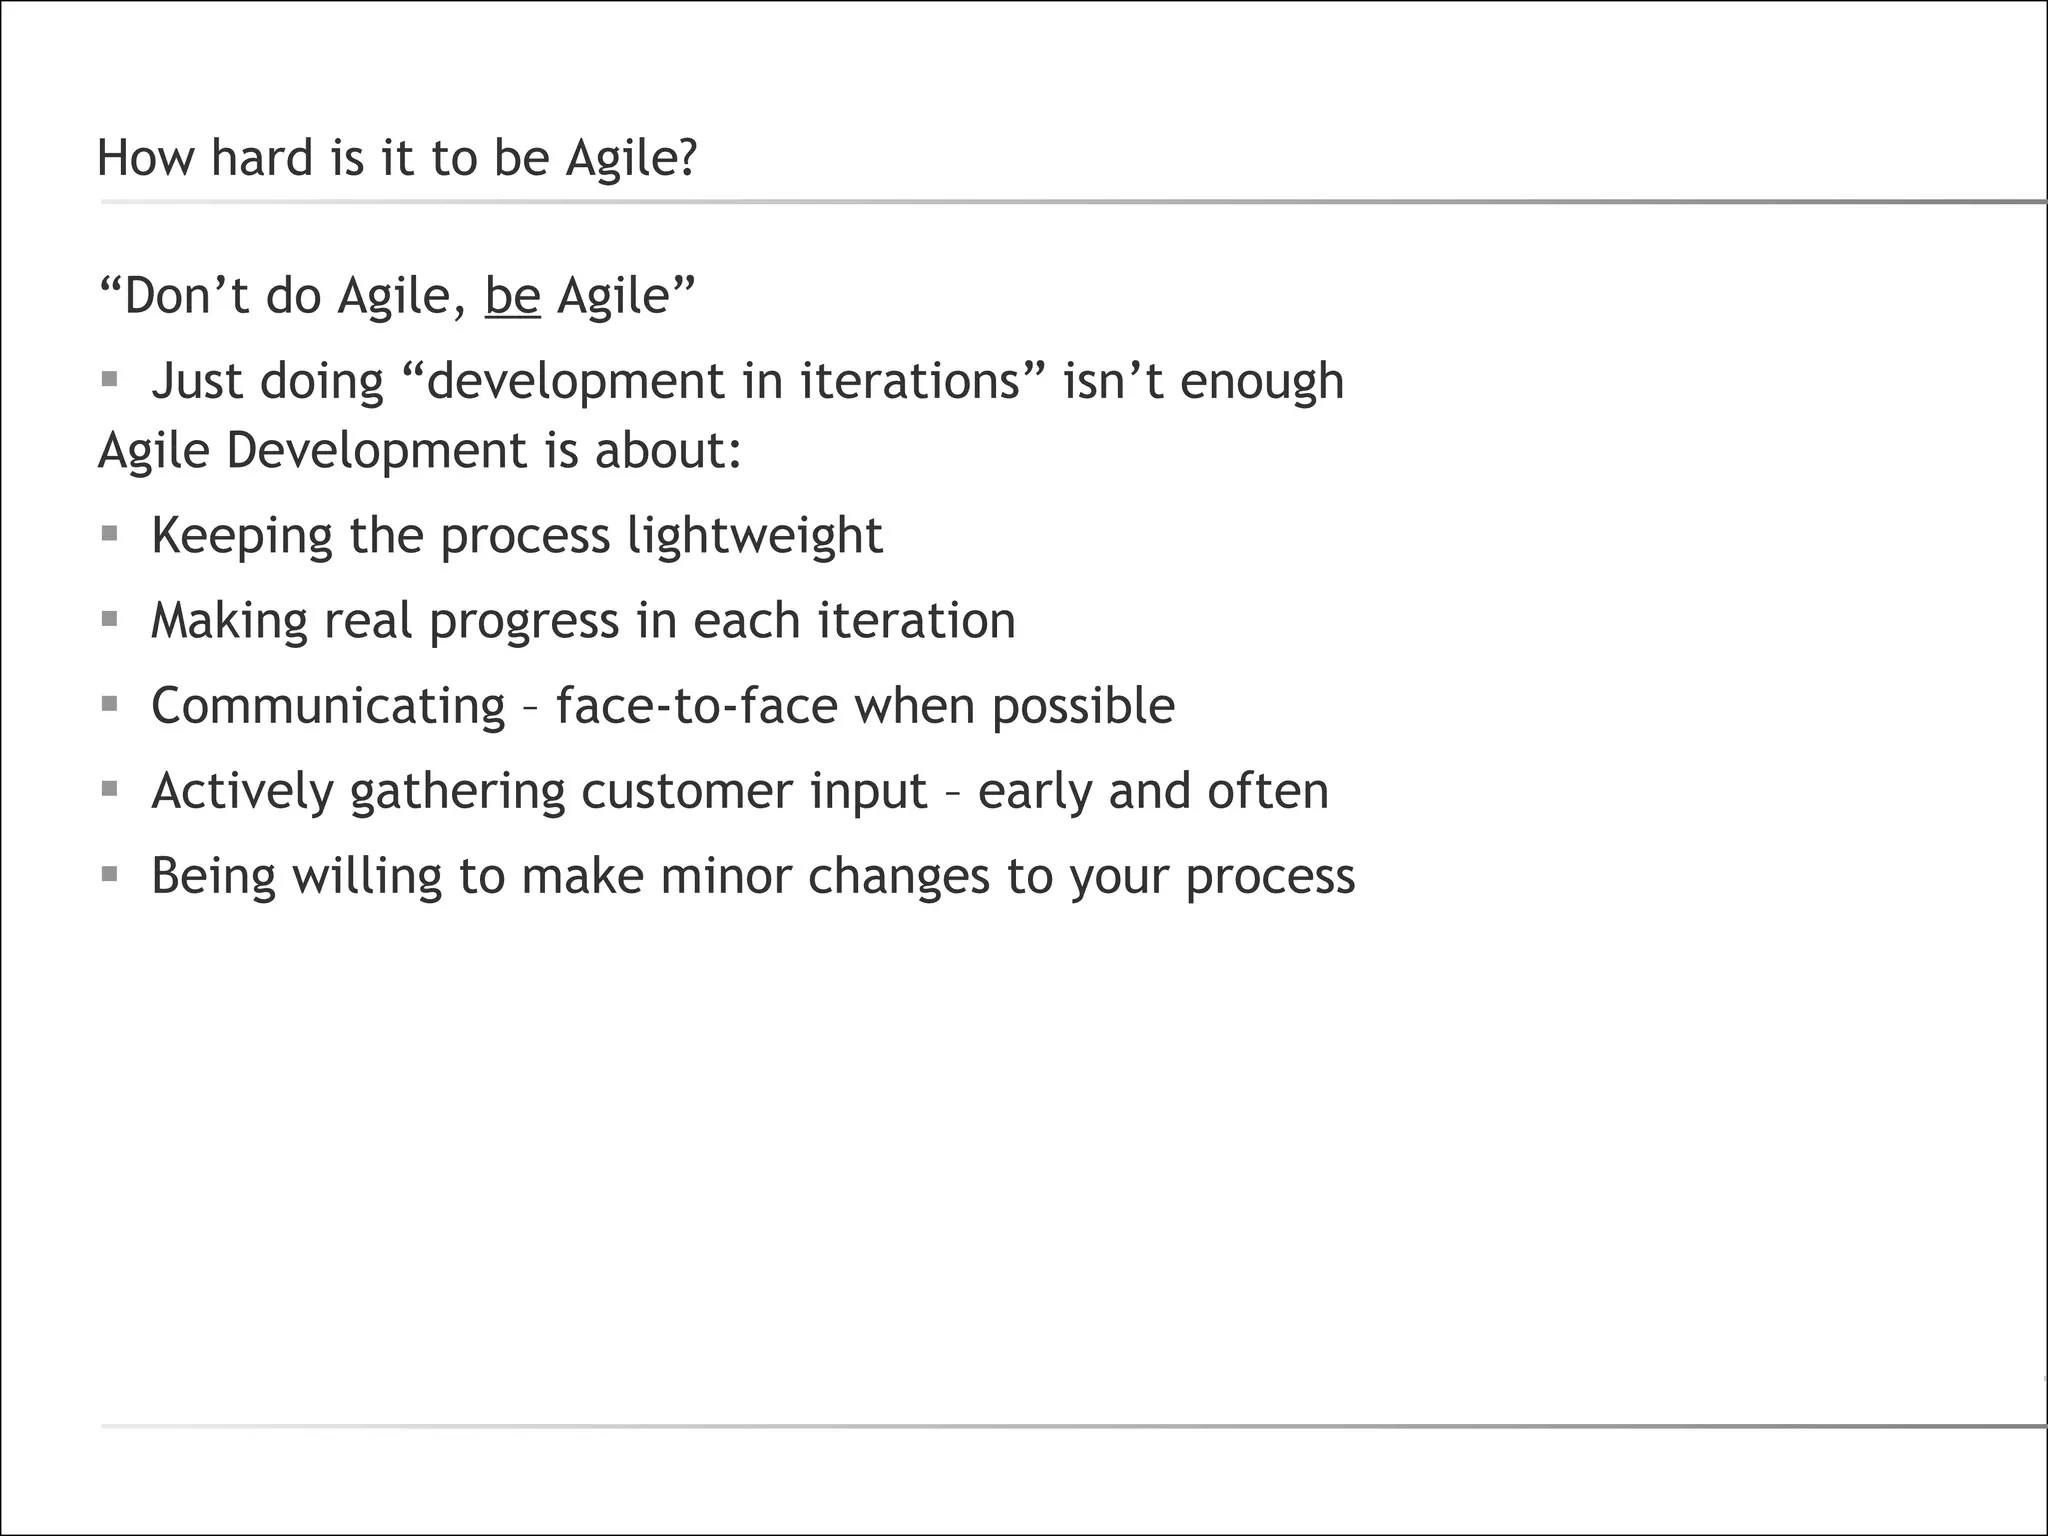This screenshot has width=2048, height=1536.
Task: Click the bullet marker before "Actively gathering"
Action: [x=110, y=788]
